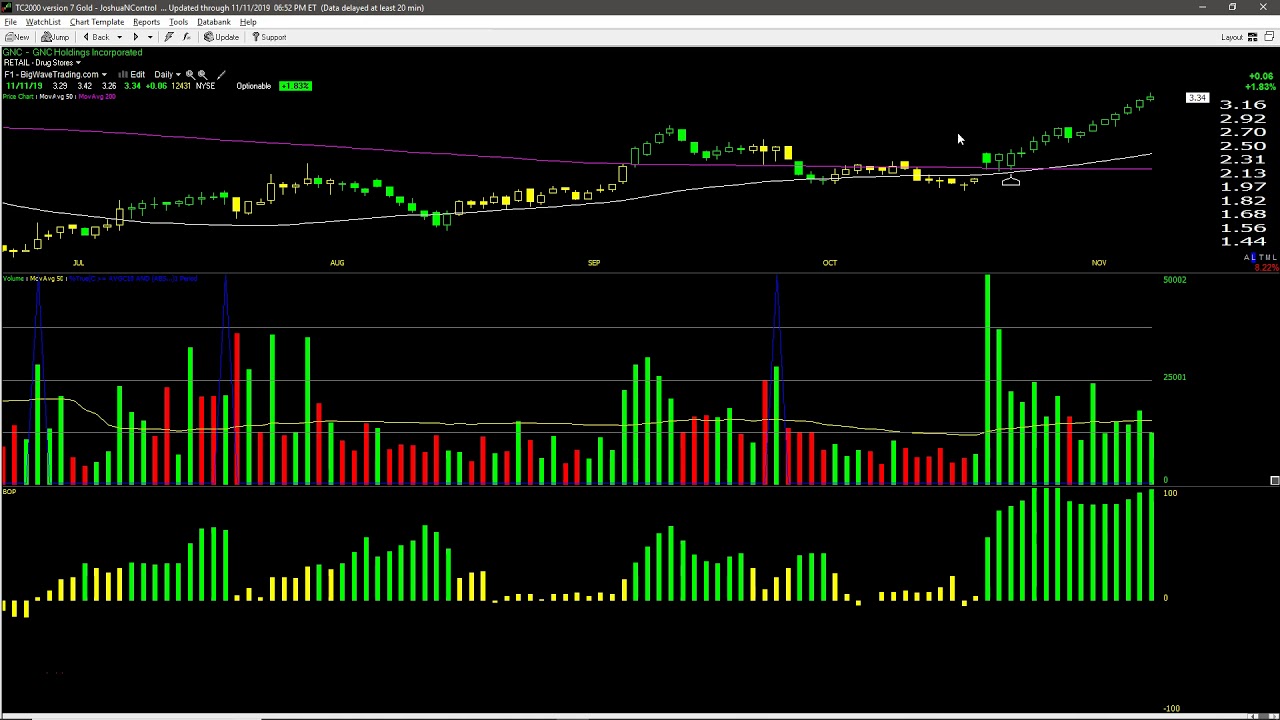Click the New toolbar button
This screenshot has width=1280, height=720.
click(x=17, y=37)
